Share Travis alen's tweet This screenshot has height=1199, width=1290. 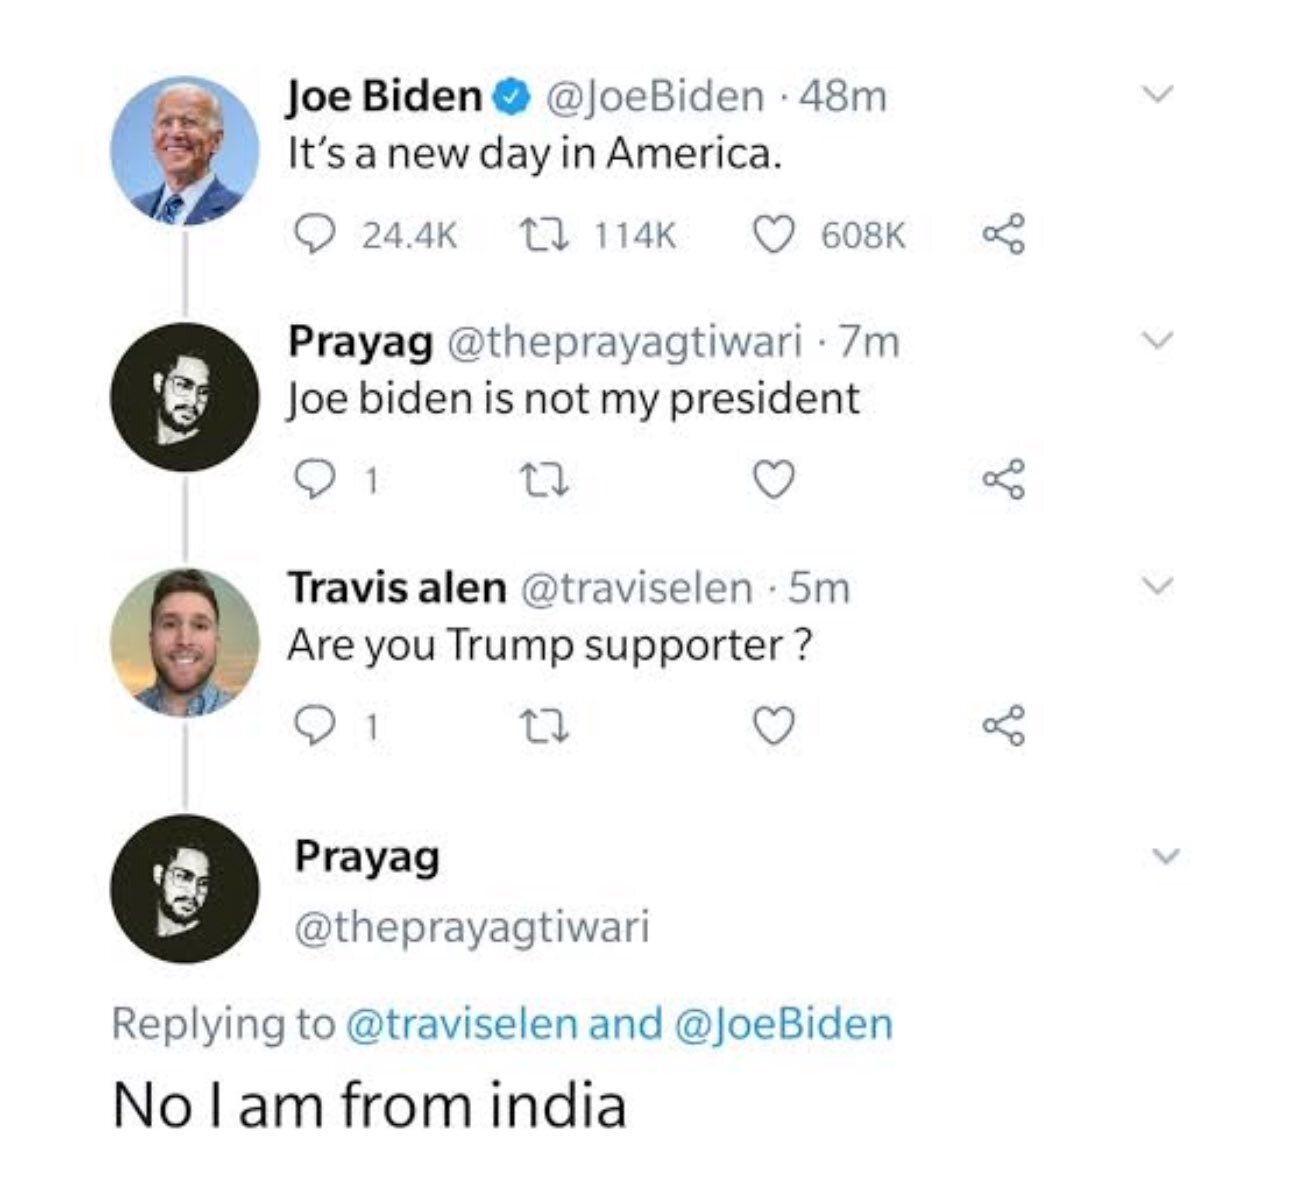[x=1003, y=727]
